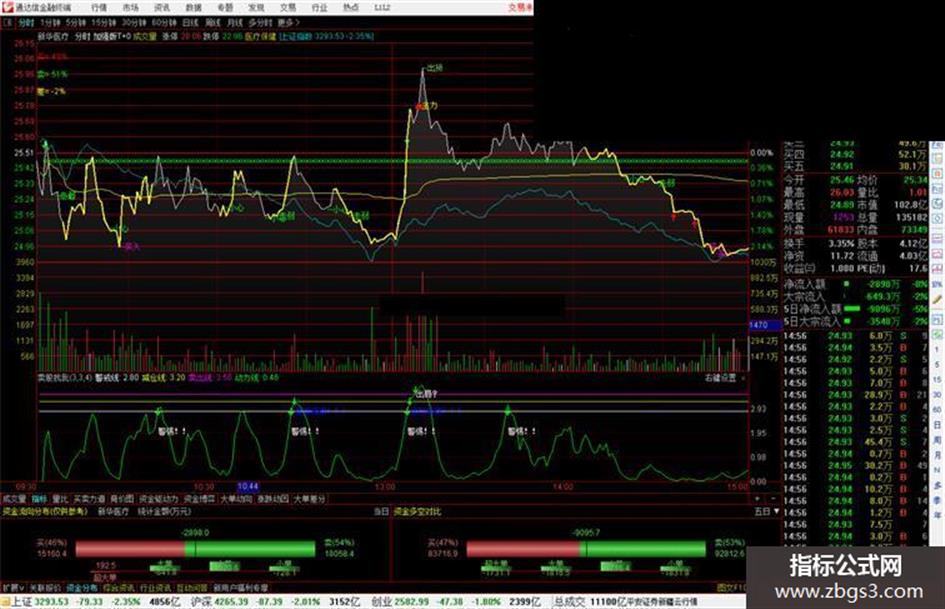945x609 pixels.
Task: Click the plus button beside indicator tabs
Action: (758, 499)
